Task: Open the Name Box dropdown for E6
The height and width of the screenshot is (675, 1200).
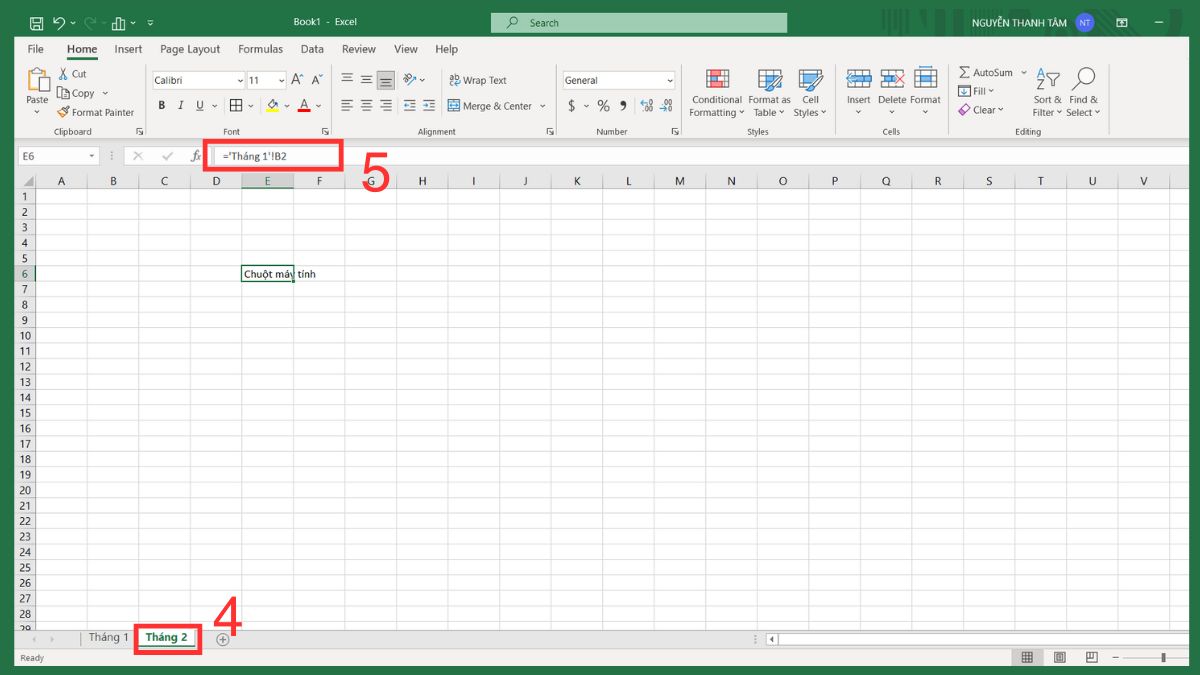Action: tap(92, 156)
